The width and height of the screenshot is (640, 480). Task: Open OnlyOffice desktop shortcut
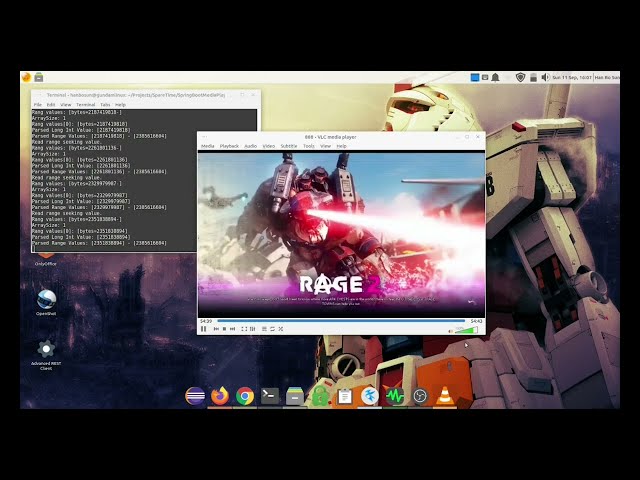(46, 260)
